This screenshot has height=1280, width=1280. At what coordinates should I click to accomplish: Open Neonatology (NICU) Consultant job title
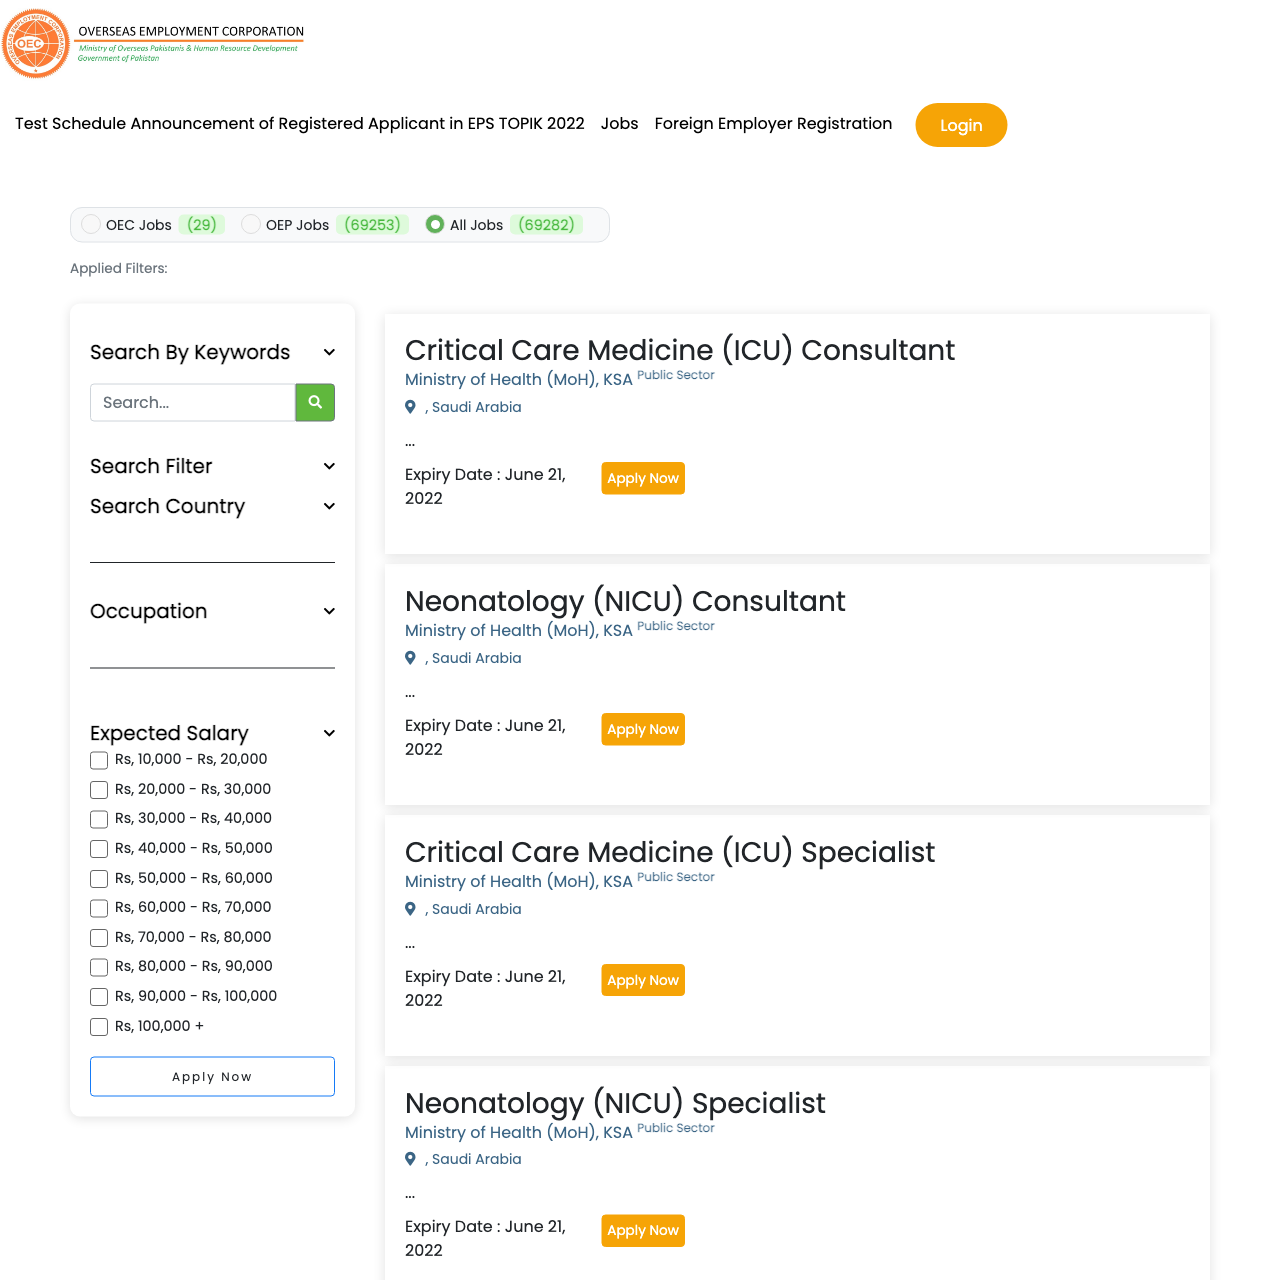(x=625, y=601)
